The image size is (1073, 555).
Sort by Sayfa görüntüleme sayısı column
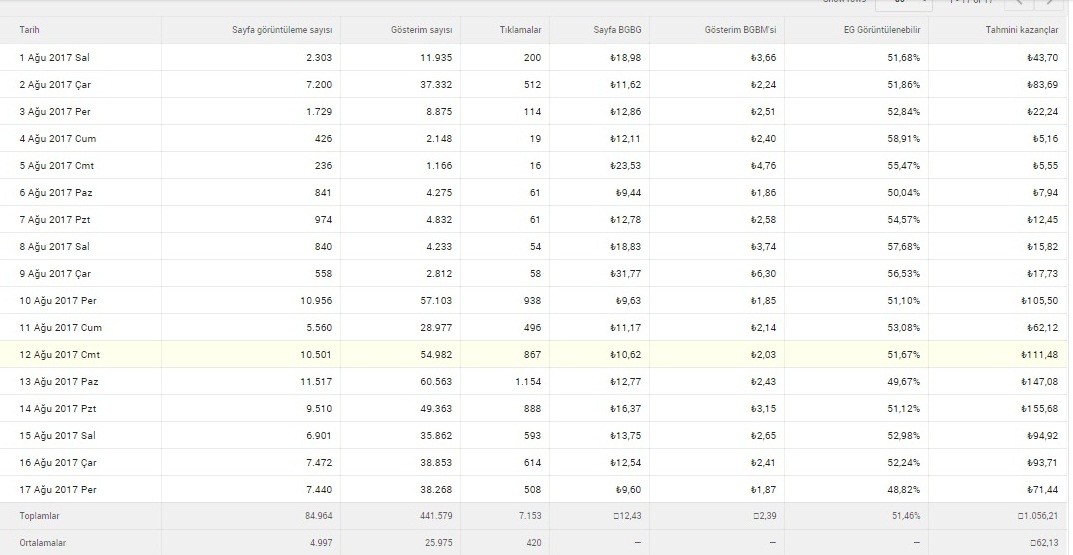tap(282, 30)
